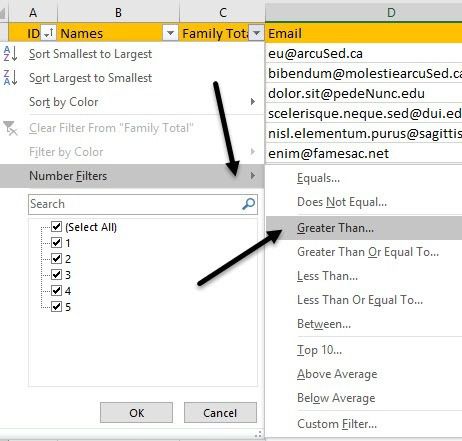Click the resize grip in the filter menu corner
Image resolution: width=462 pixels, height=441 pixels.
258,434
